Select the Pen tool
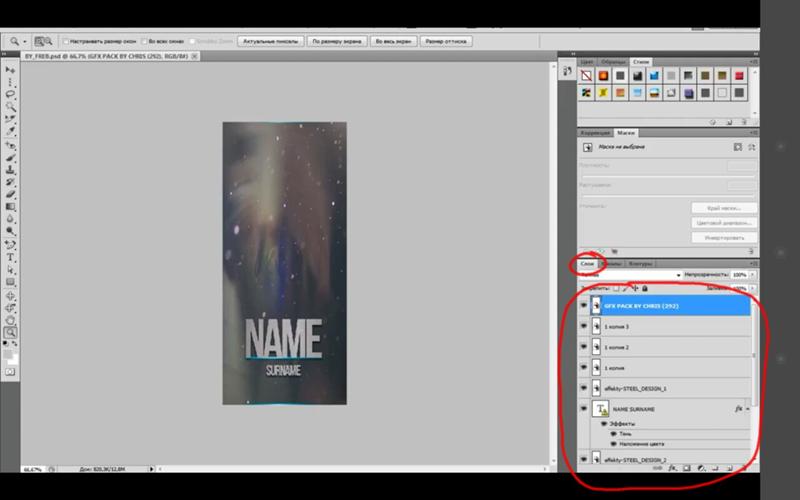The image size is (800, 500). [x=10, y=245]
